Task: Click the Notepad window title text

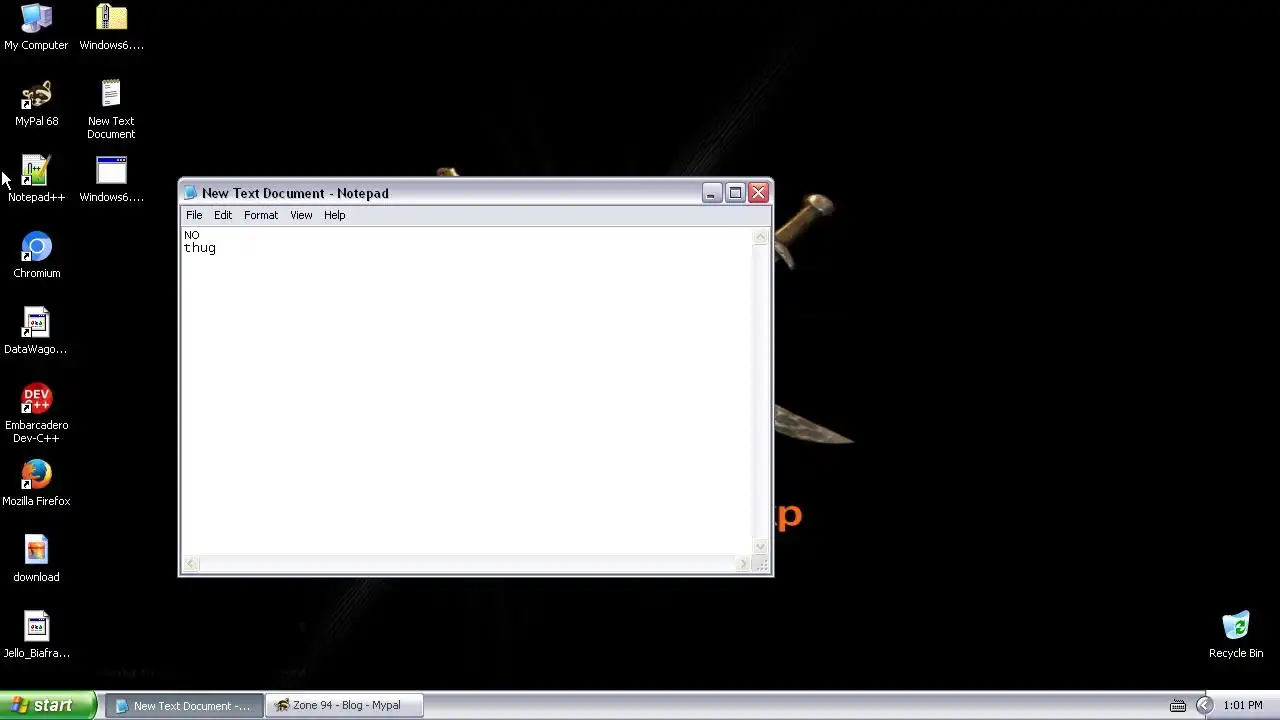Action: click(295, 193)
